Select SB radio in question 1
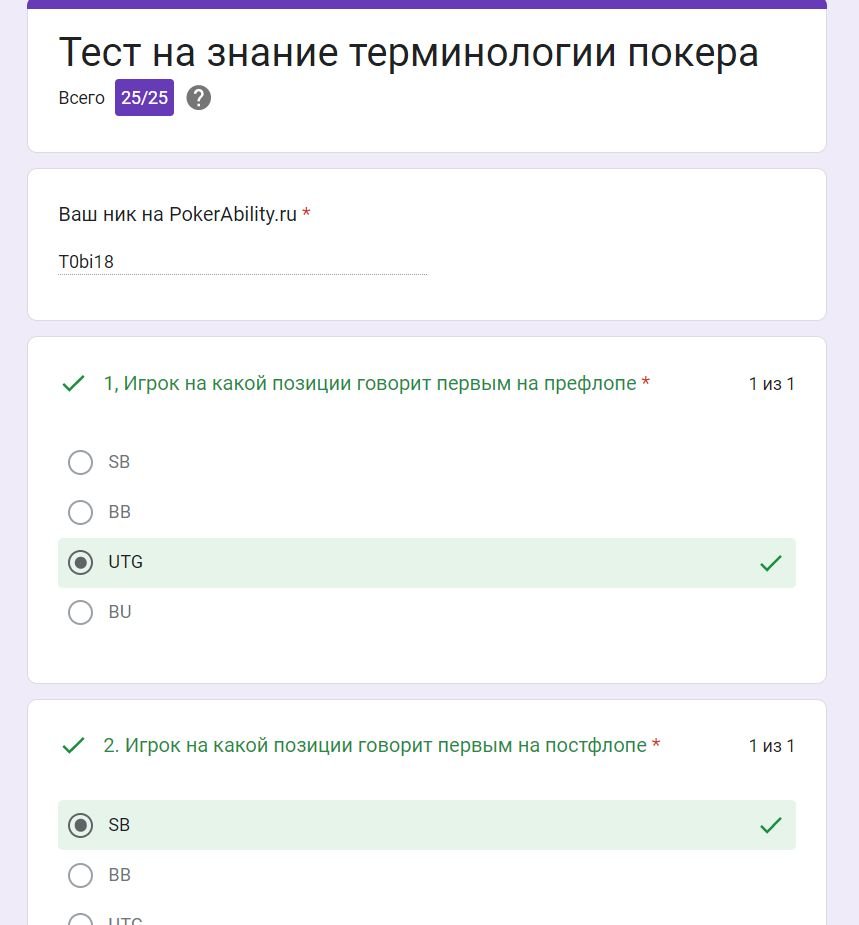Viewport: 859px width, 925px height. tap(80, 462)
